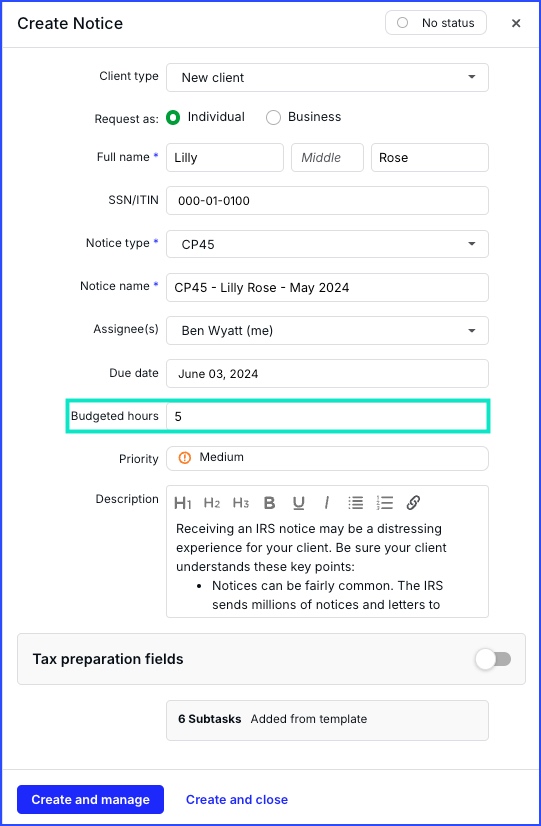Image resolution: width=541 pixels, height=826 pixels.
Task: Toggle bold text in description
Action: pos(269,503)
